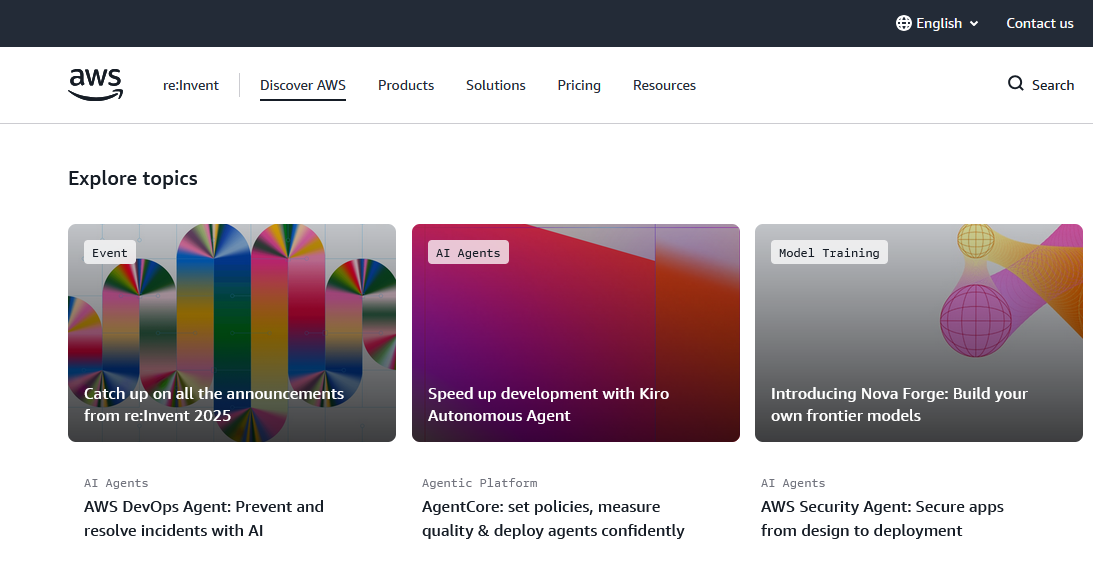Screen dimensions: 1093x588
Task: Open the re:Invent navigation link
Action: coord(191,85)
